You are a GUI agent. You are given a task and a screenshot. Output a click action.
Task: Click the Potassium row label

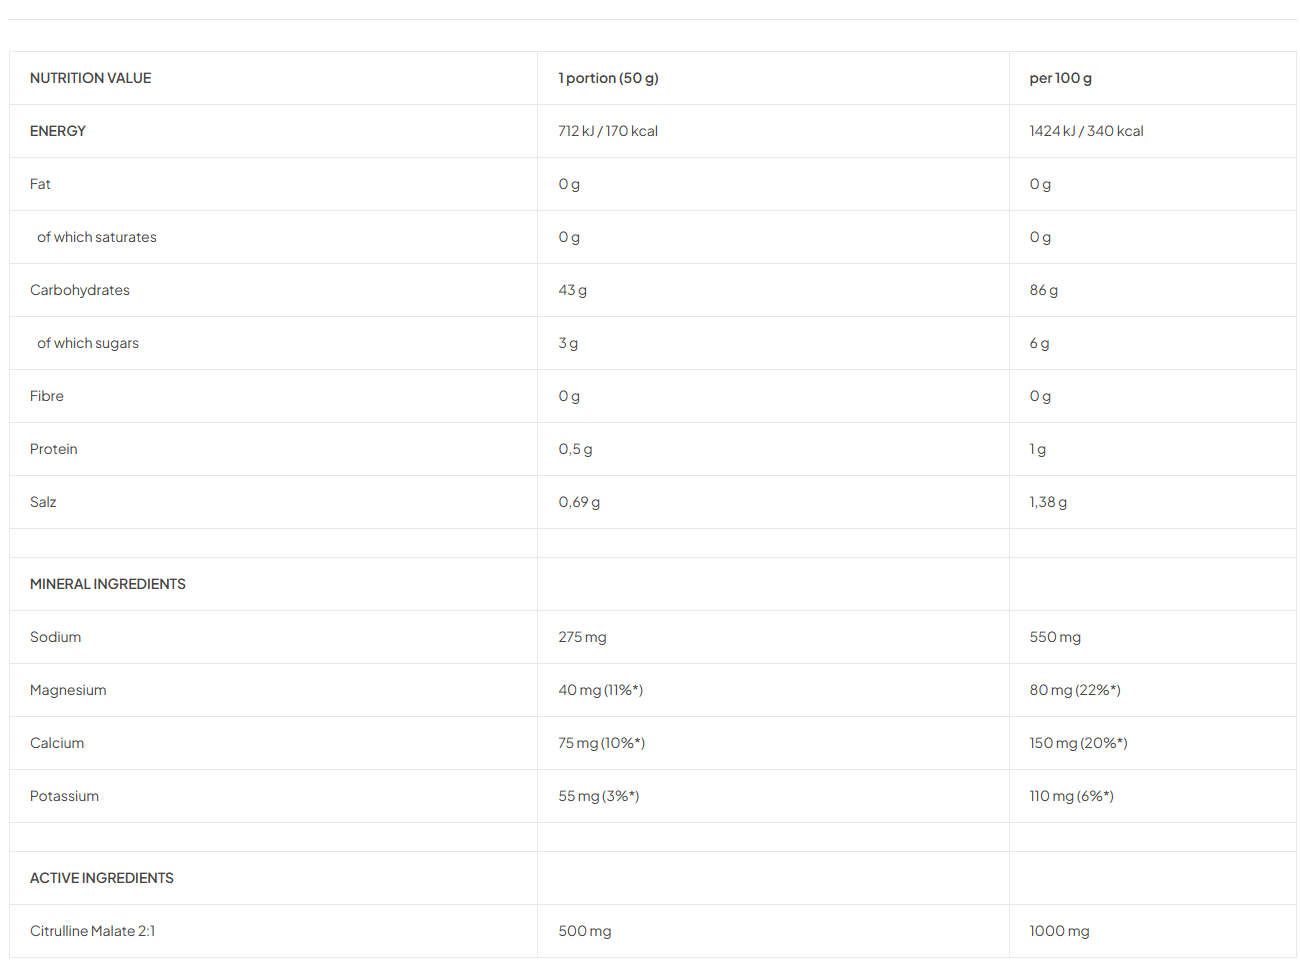pyautogui.click(x=64, y=796)
